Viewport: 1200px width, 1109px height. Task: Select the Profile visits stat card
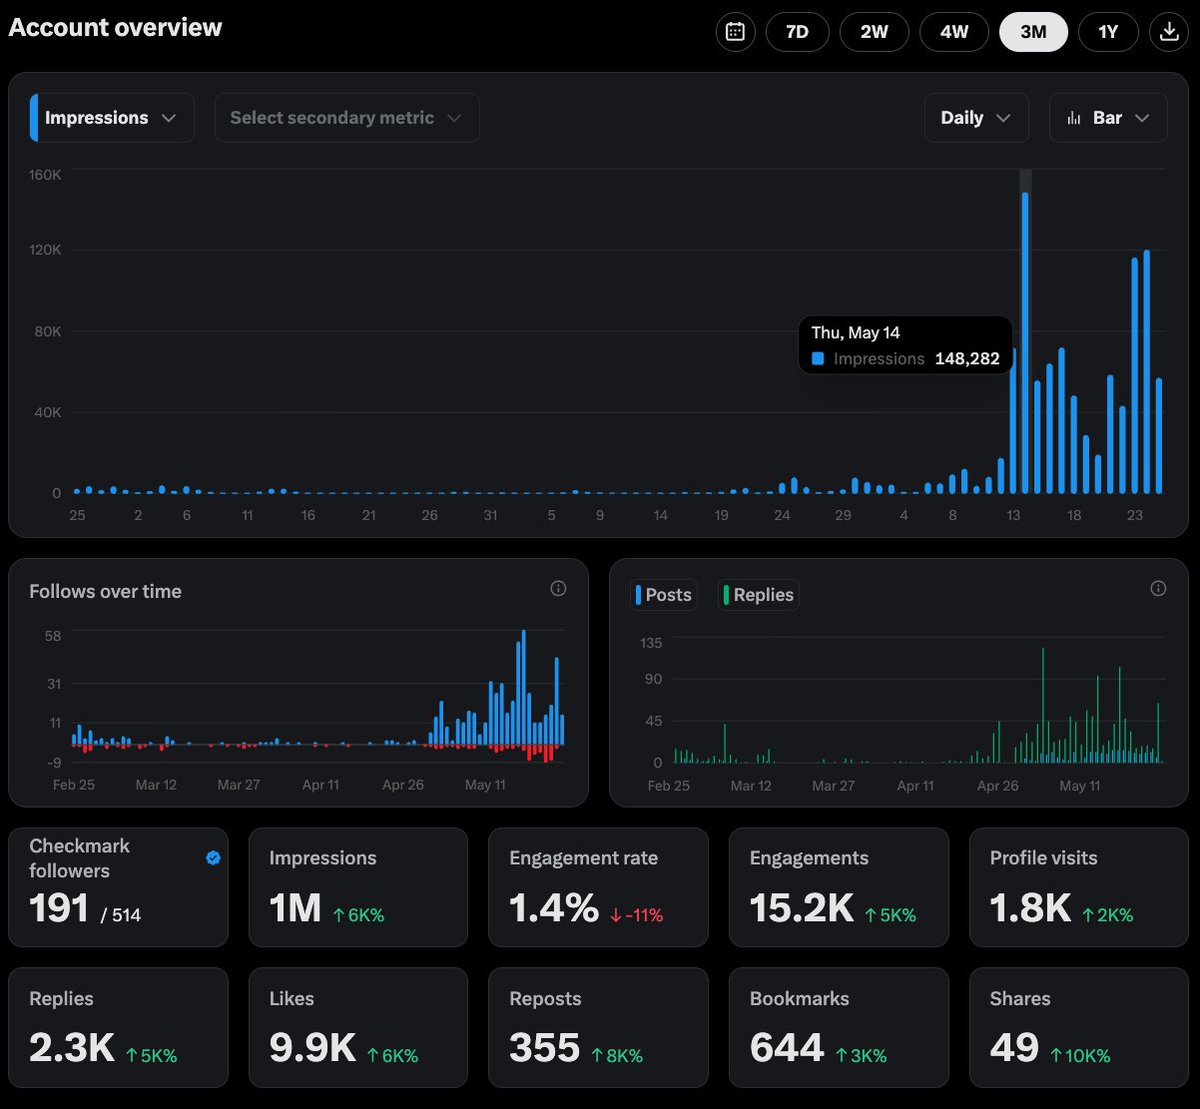[1079, 887]
